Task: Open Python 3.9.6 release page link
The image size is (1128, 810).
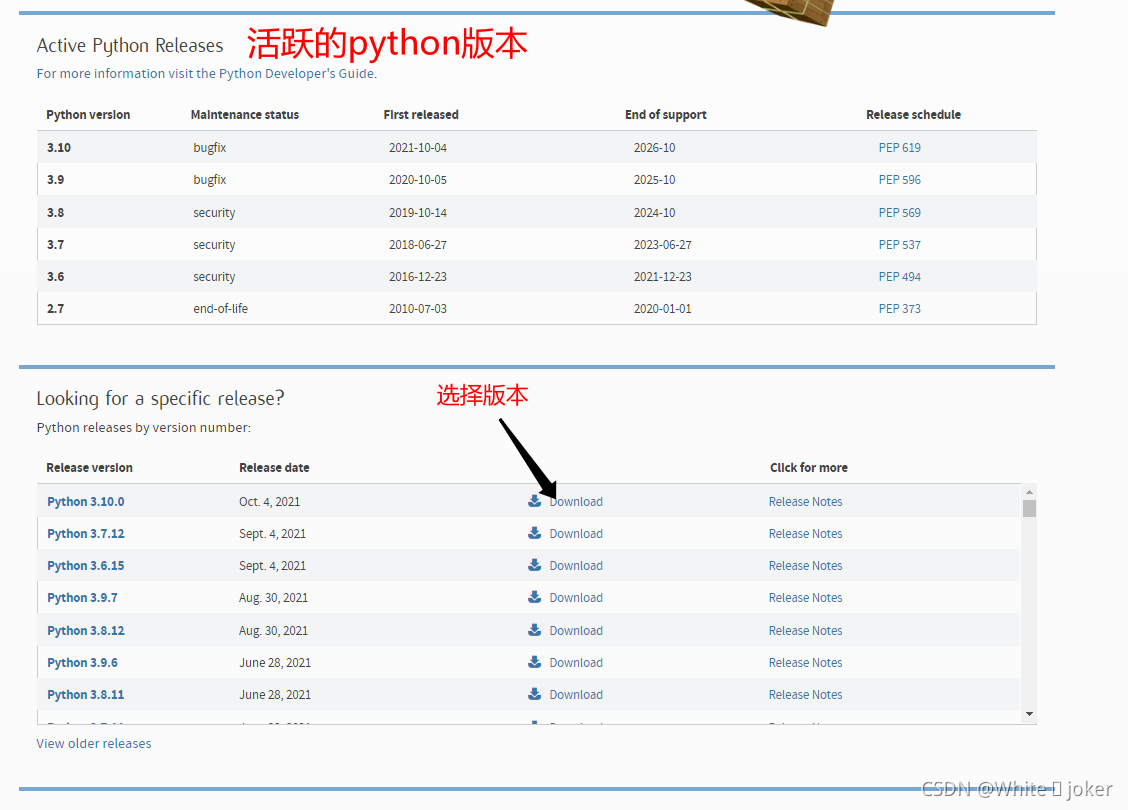Action: [82, 663]
